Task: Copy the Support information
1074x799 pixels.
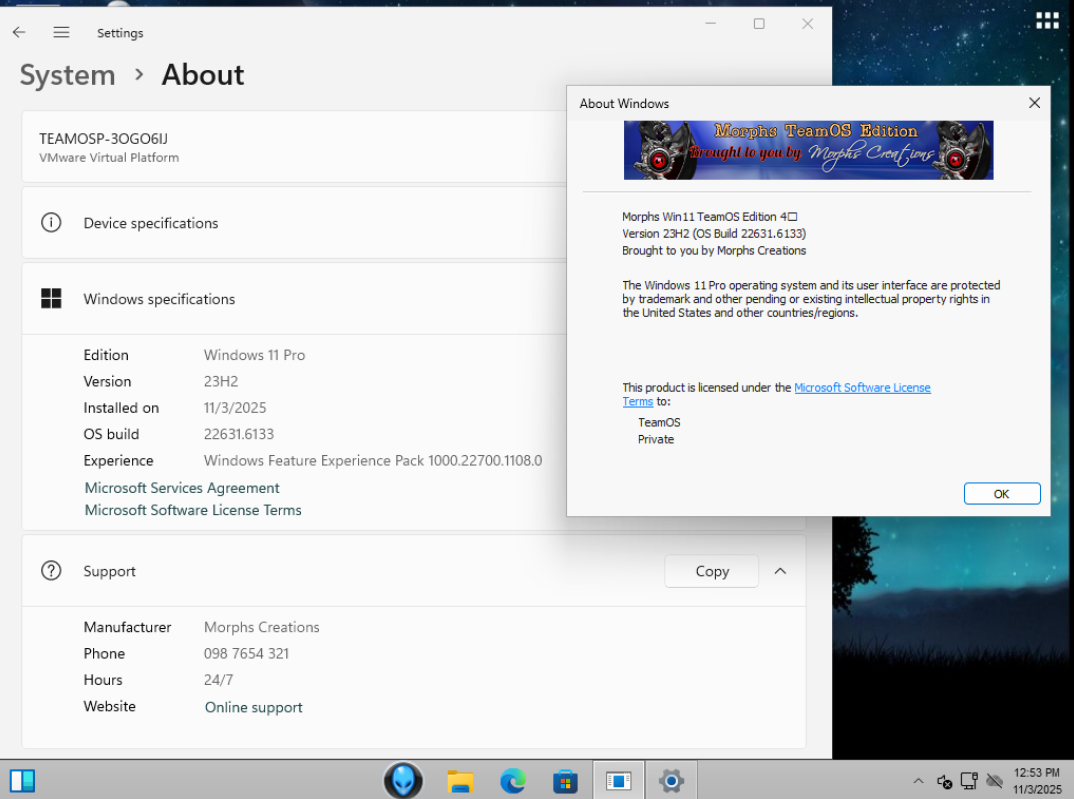Action: tap(711, 571)
